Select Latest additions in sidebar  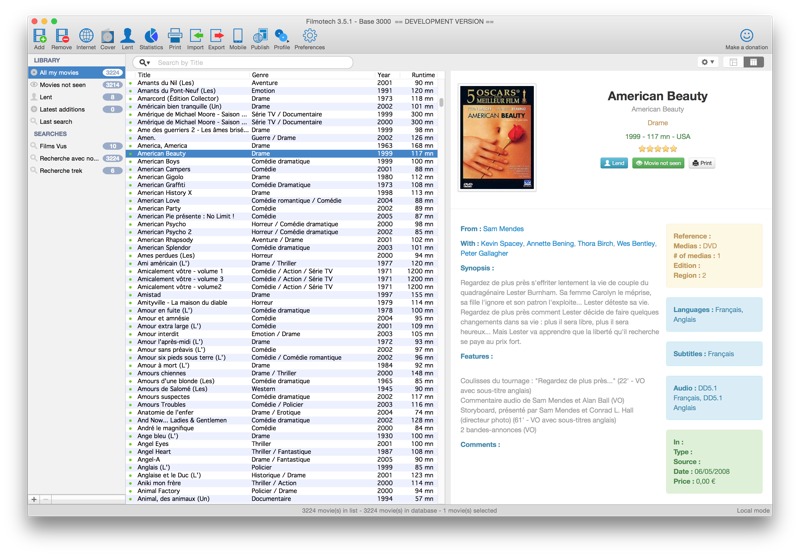pos(77,109)
